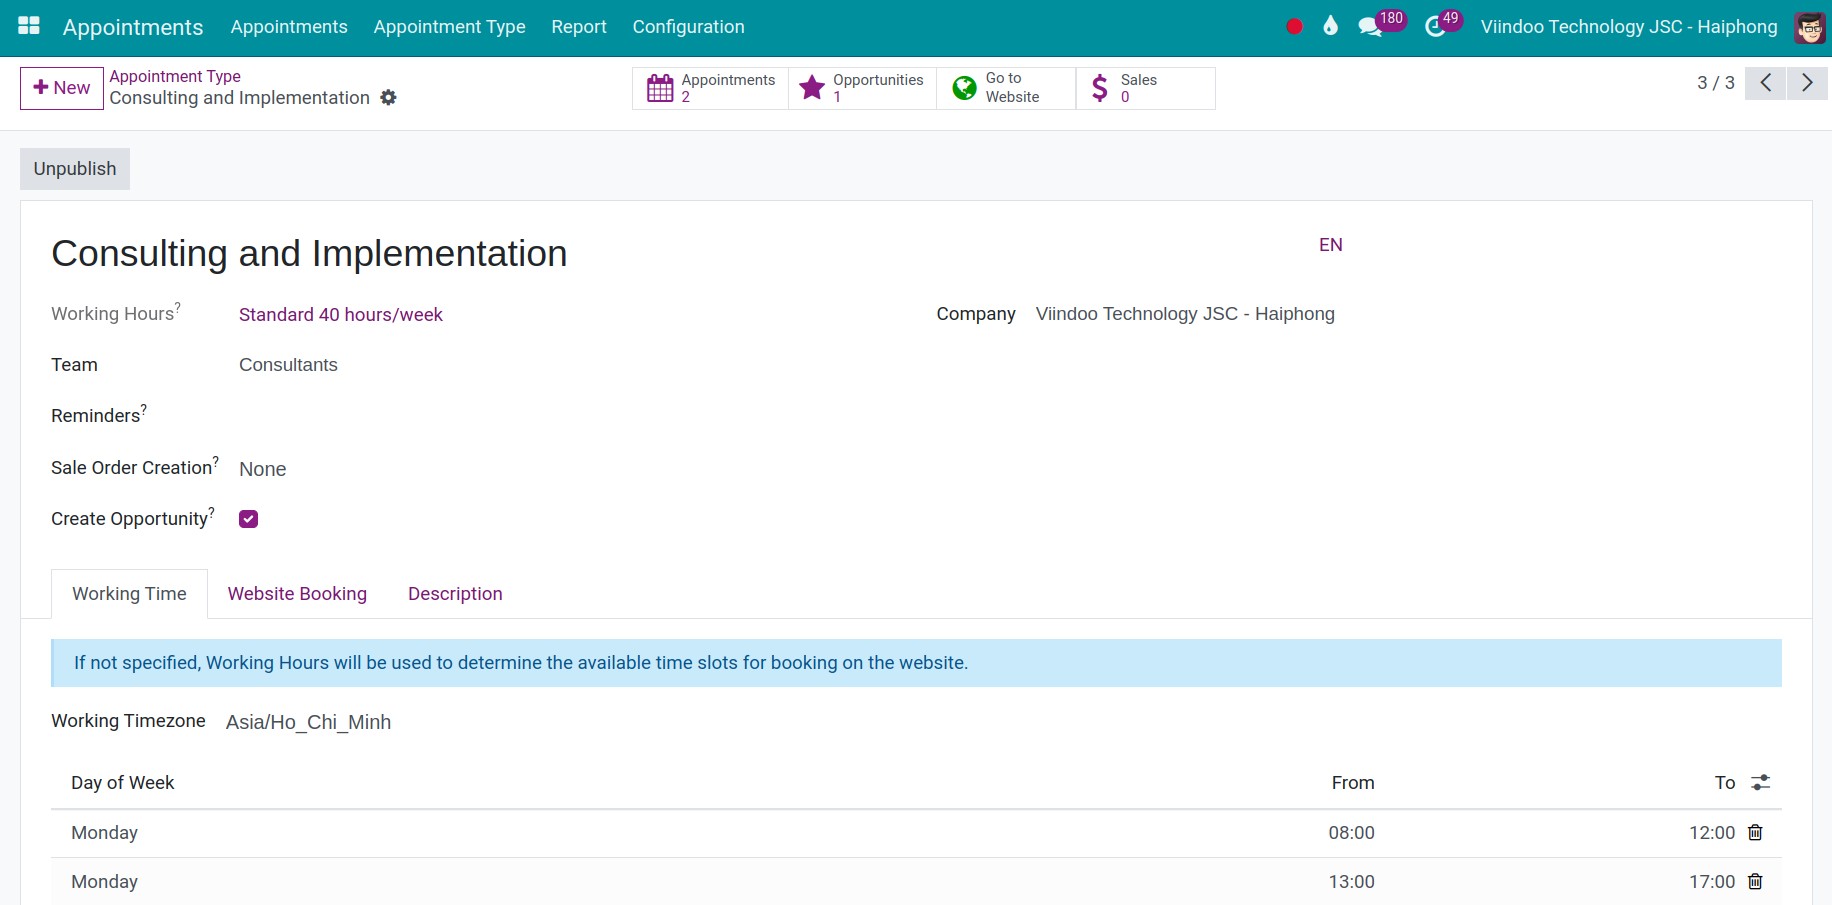The image size is (1832, 905).
Task: Open the Sales dollar stat button
Action: pyautogui.click(x=1145, y=88)
